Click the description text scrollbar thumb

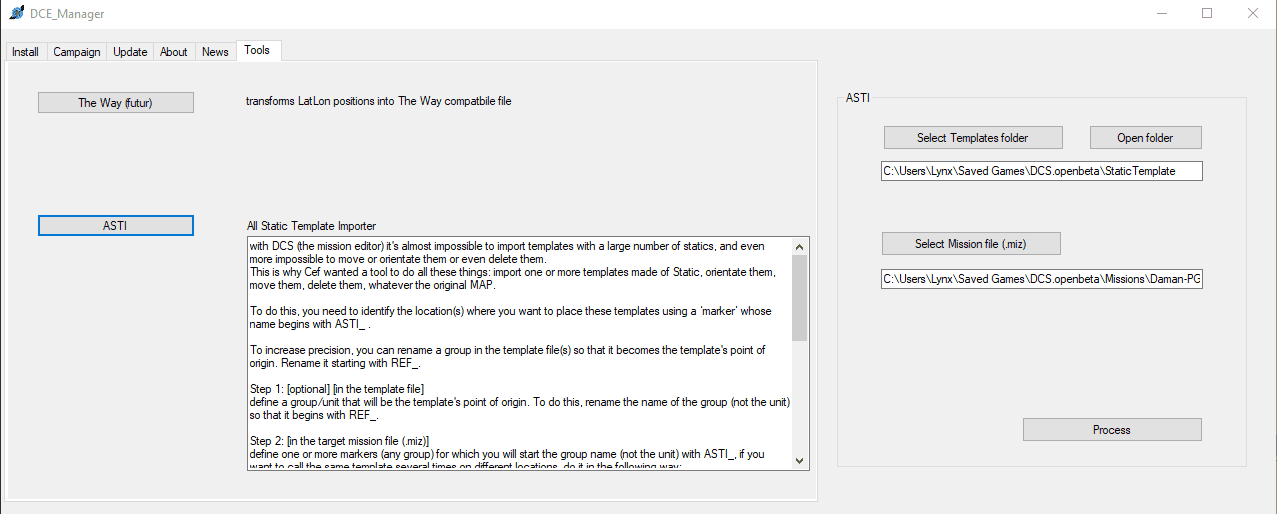point(799,298)
